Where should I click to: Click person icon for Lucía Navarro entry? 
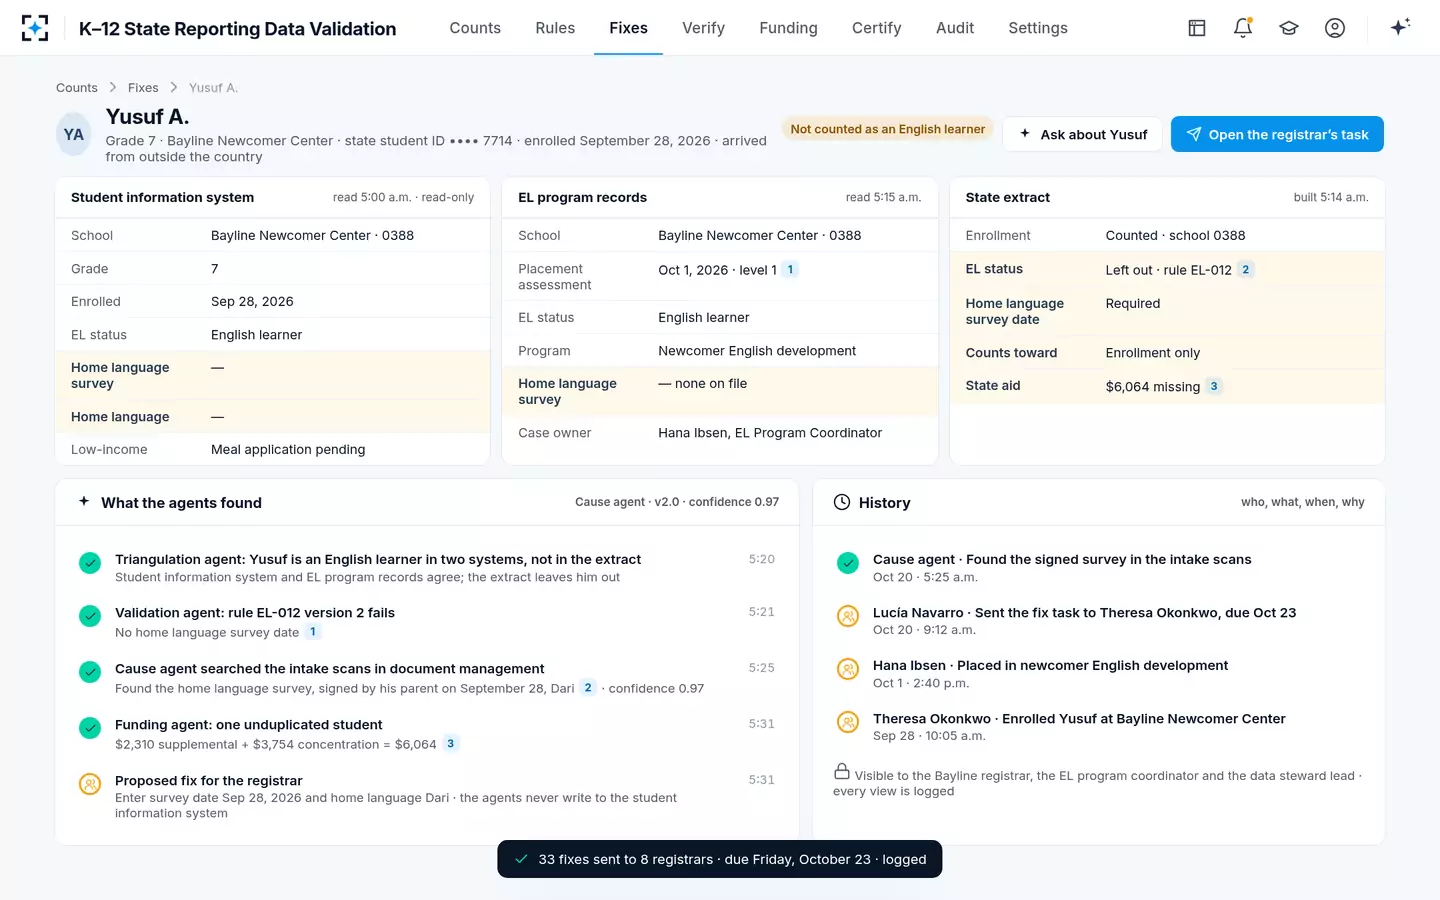(848, 616)
